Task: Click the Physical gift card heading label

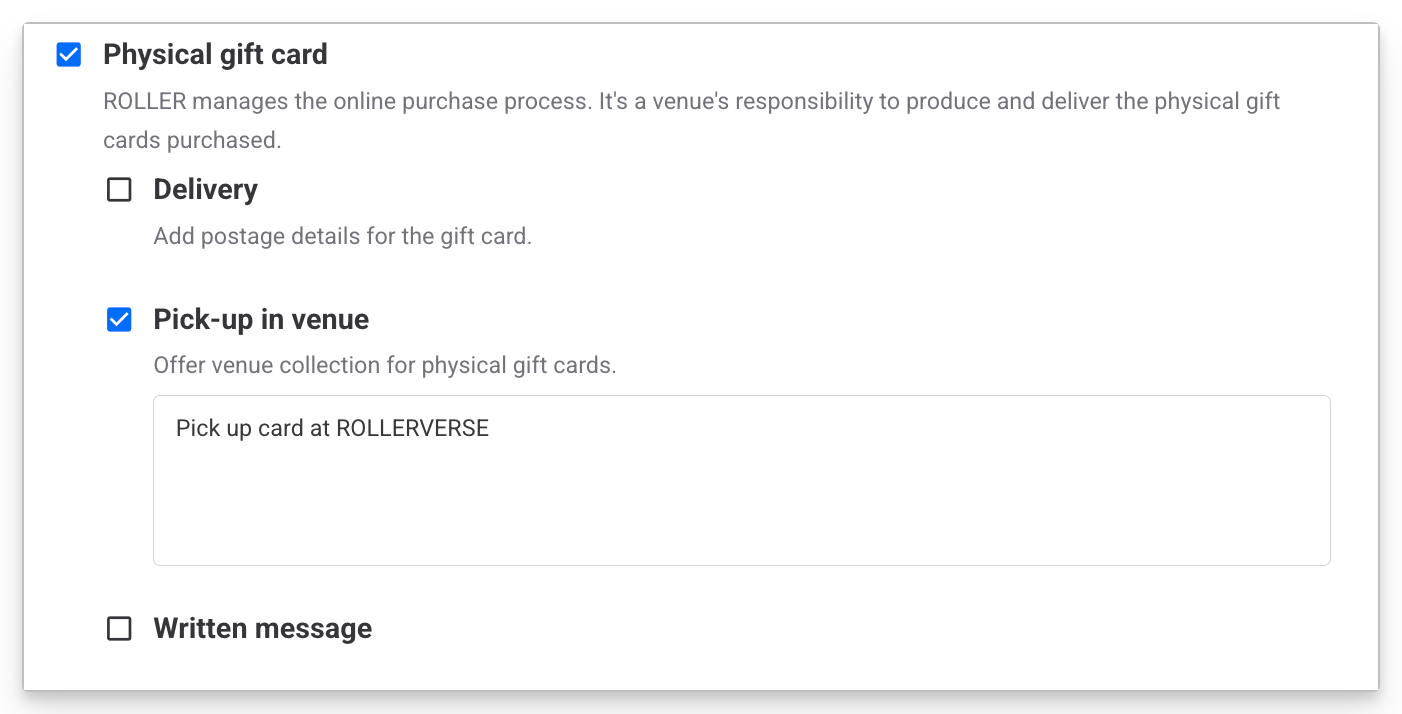Action: click(x=215, y=54)
